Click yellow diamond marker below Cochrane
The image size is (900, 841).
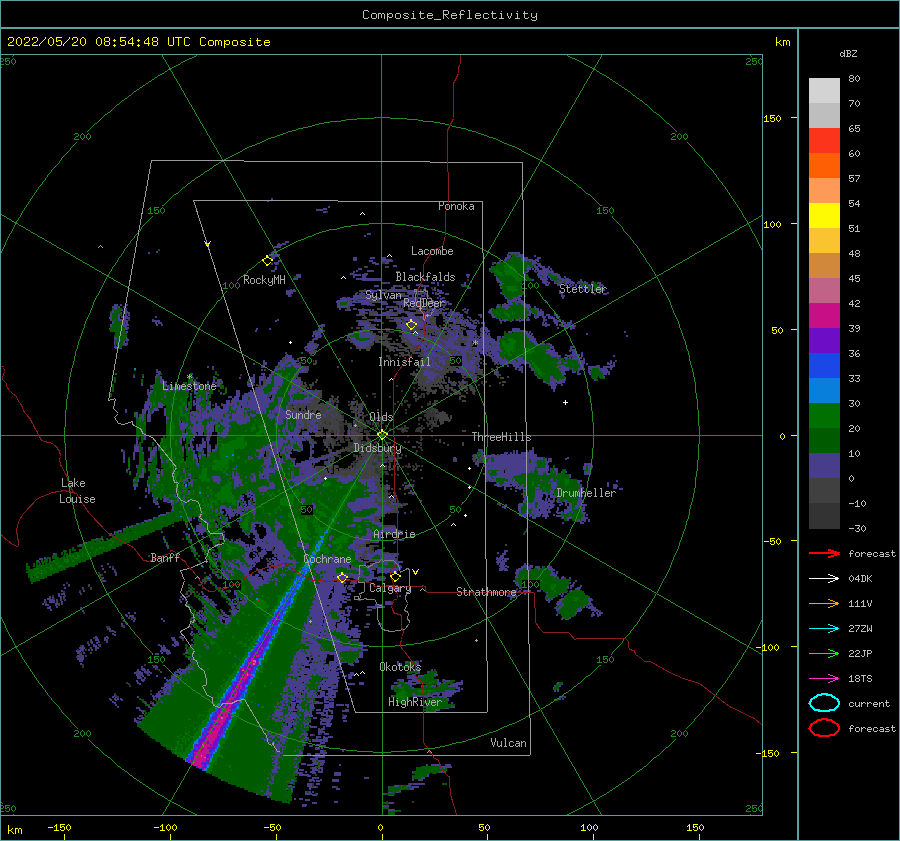click(342, 577)
